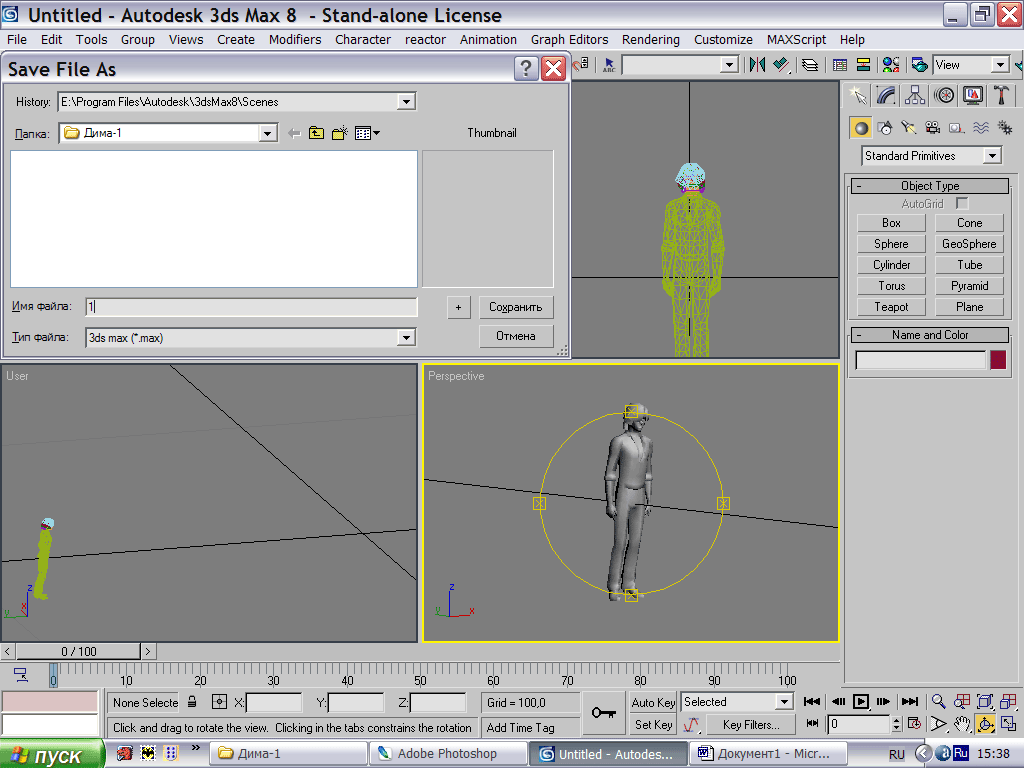Click the Сохранить save button
This screenshot has height=768, width=1024.
516,308
